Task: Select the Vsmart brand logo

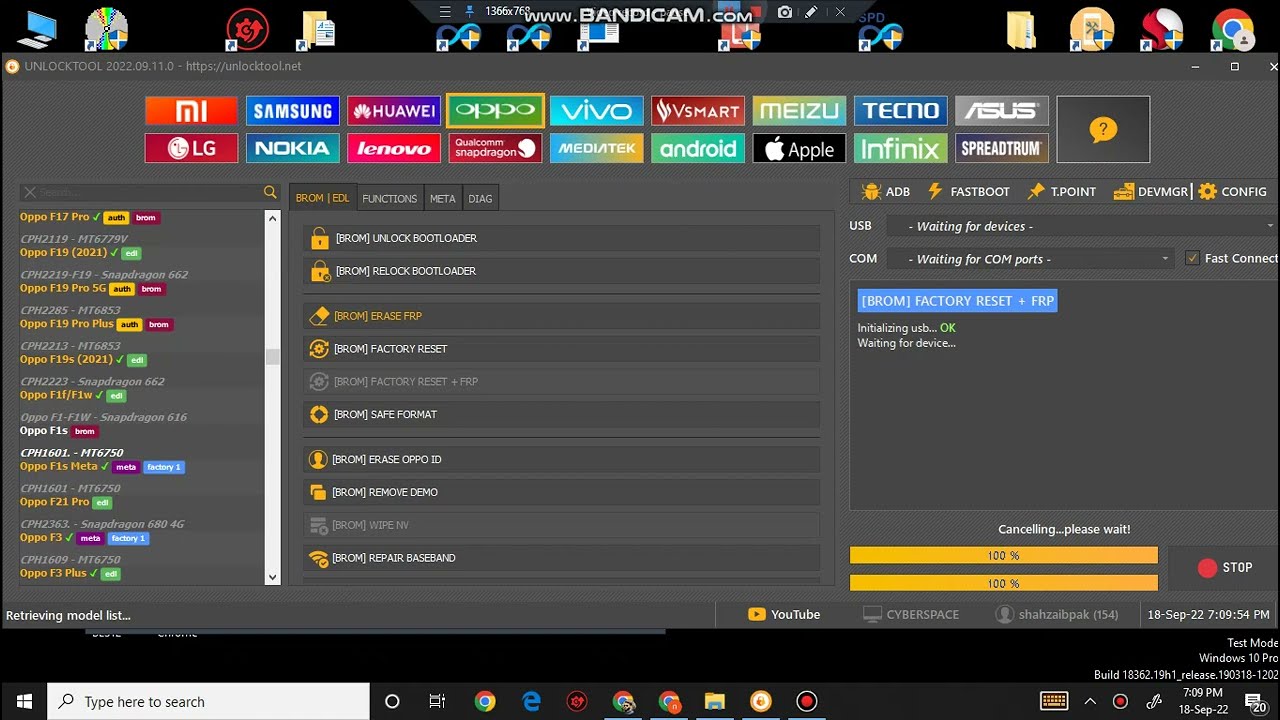Action: click(697, 111)
